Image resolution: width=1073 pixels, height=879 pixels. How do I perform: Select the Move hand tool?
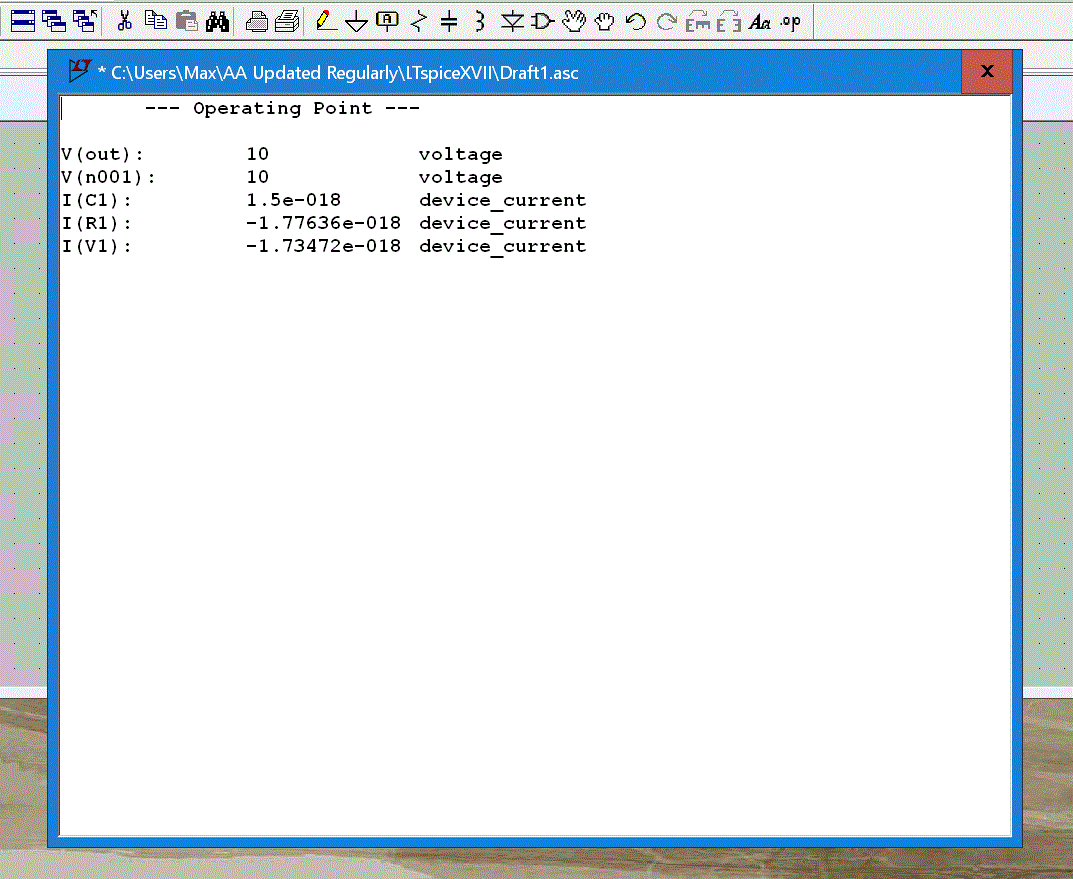click(x=573, y=21)
